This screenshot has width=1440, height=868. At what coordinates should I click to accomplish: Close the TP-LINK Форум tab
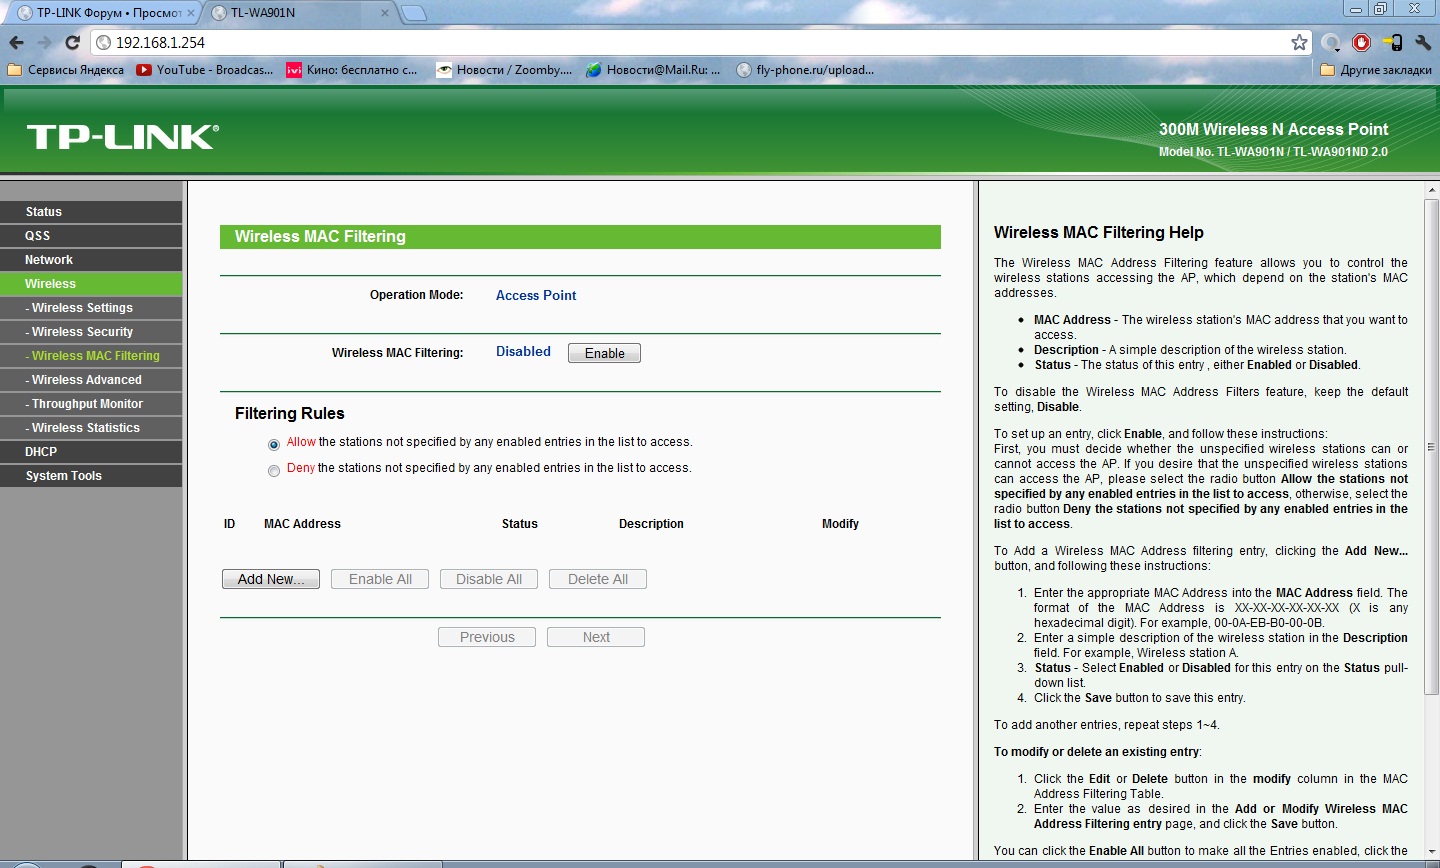point(191,13)
